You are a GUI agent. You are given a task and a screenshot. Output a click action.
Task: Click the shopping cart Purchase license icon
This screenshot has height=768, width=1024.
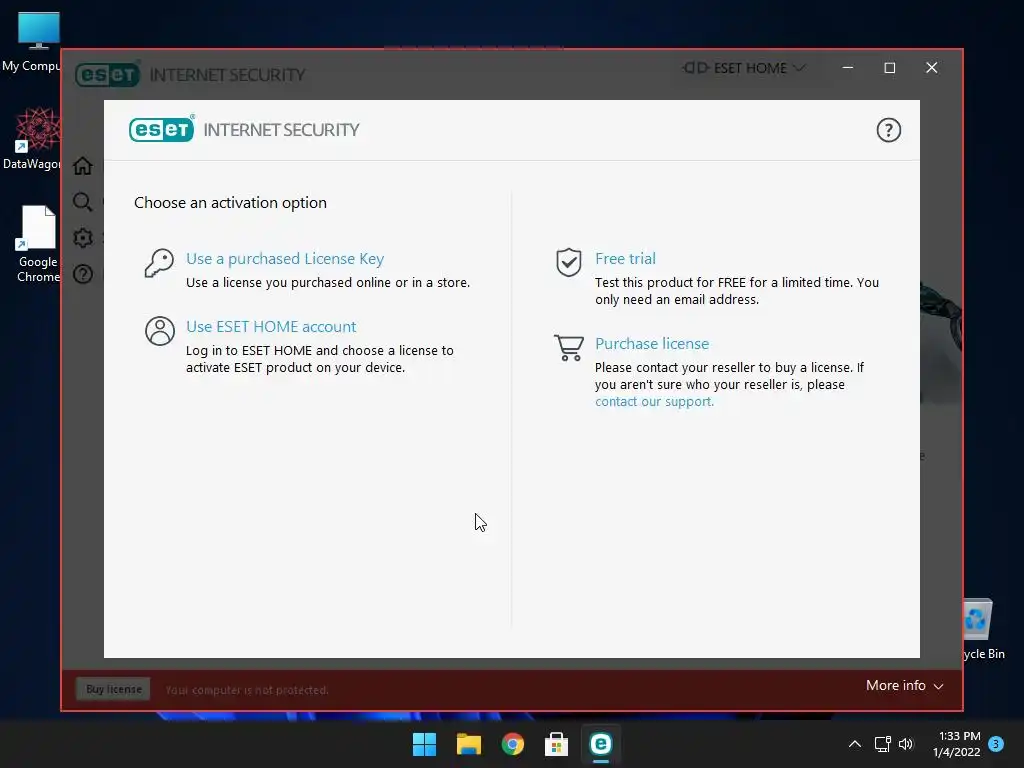(569, 347)
